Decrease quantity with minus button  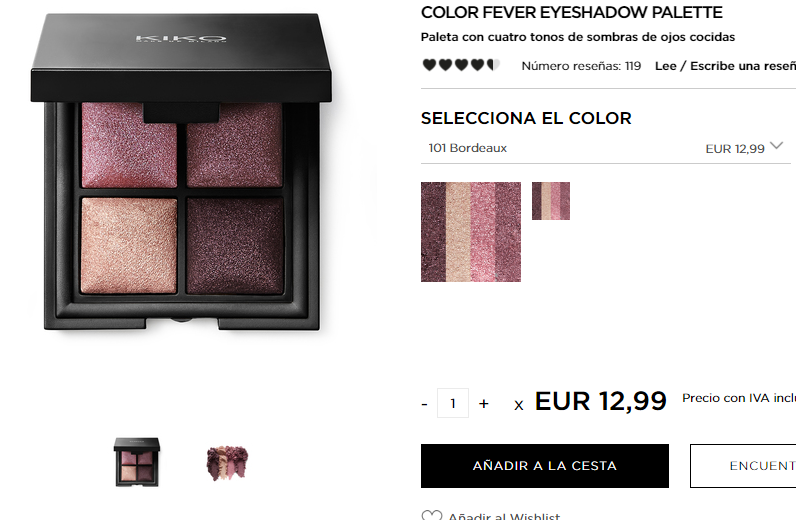pos(424,404)
